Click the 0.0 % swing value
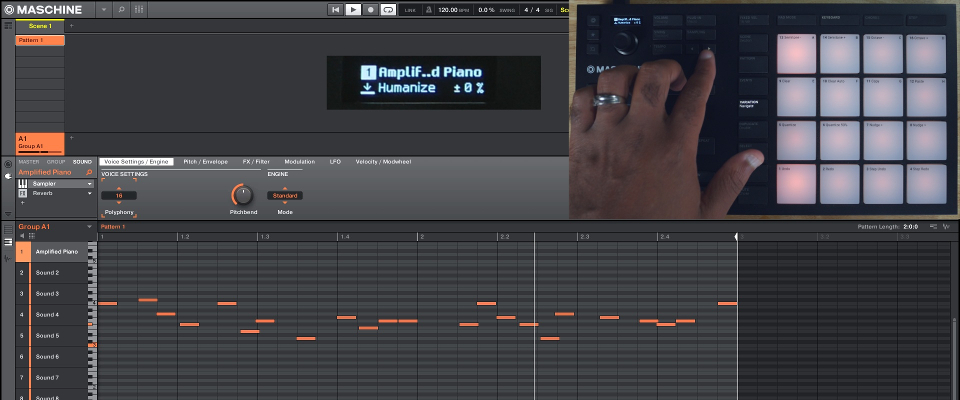The height and width of the screenshot is (400, 960). pos(487,10)
